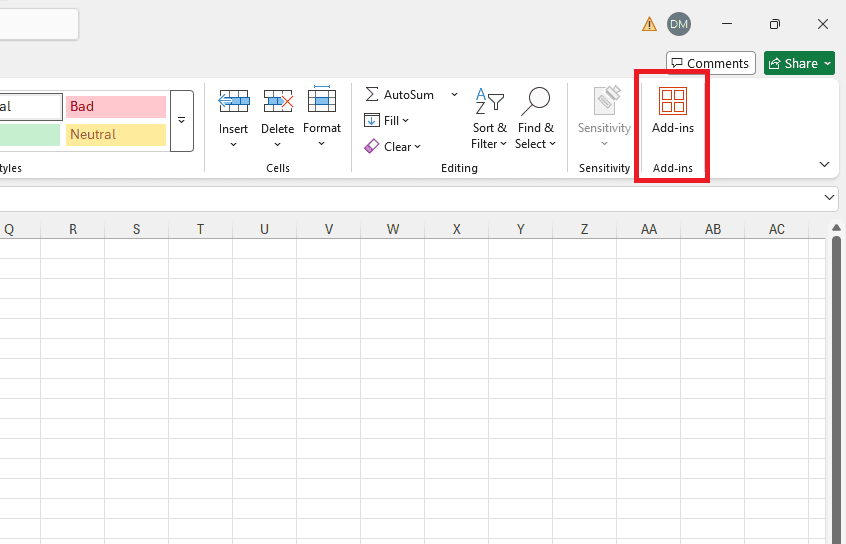Minimize the Excel window
This screenshot has width=846, height=544.
pos(727,24)
